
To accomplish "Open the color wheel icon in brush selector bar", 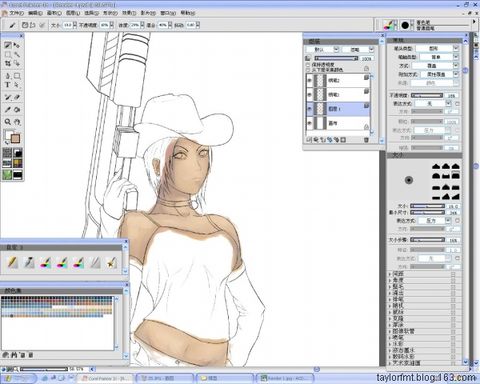I will pos(388,25).
